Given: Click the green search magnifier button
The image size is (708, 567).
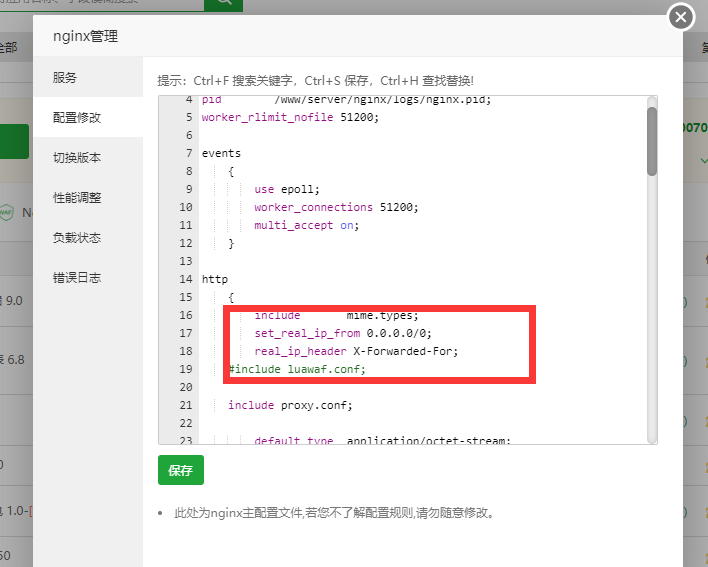Looking at the screenshot, I should [223, 3].
